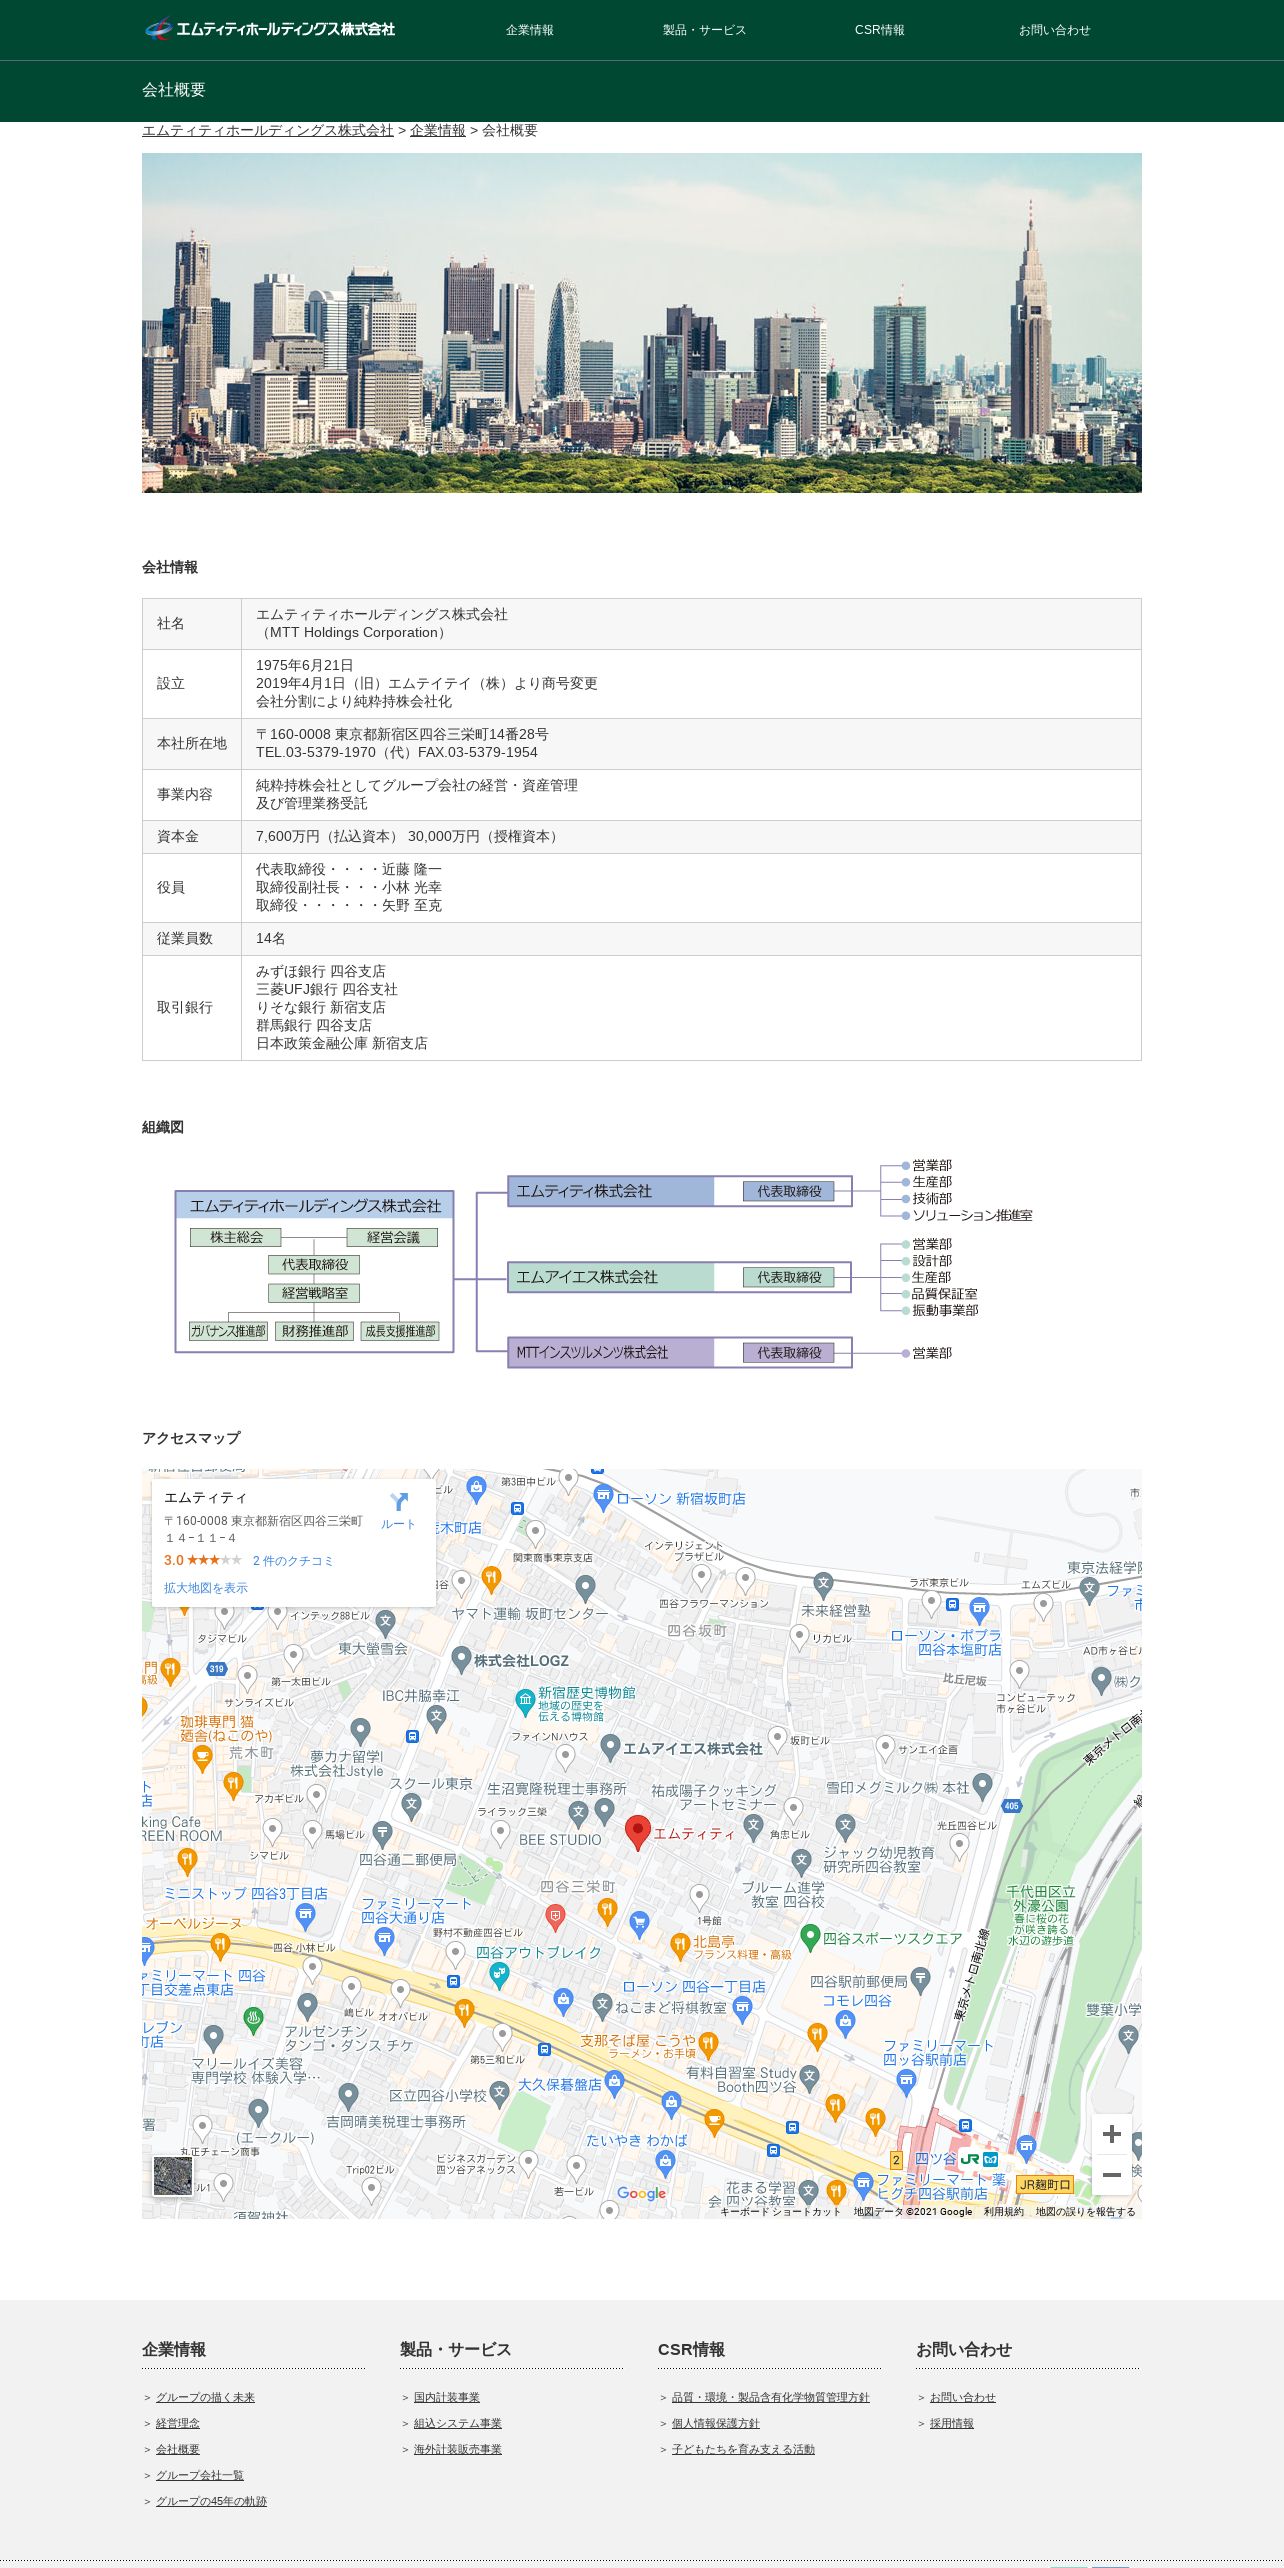The width and height of the screenshot is (1284, 2568).
Task: Open footer link グループの描く未来
Action: pyautogui.click(x=205, y=2397)
